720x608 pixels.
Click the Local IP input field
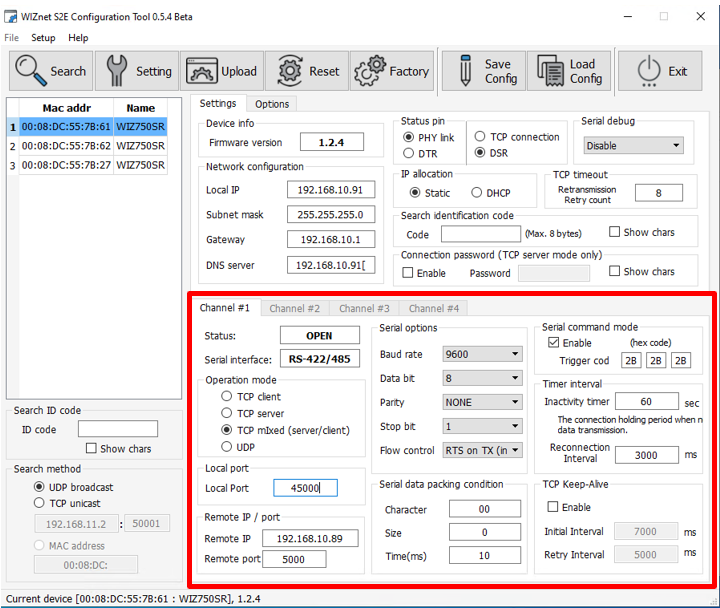click(x=331, y=190)
